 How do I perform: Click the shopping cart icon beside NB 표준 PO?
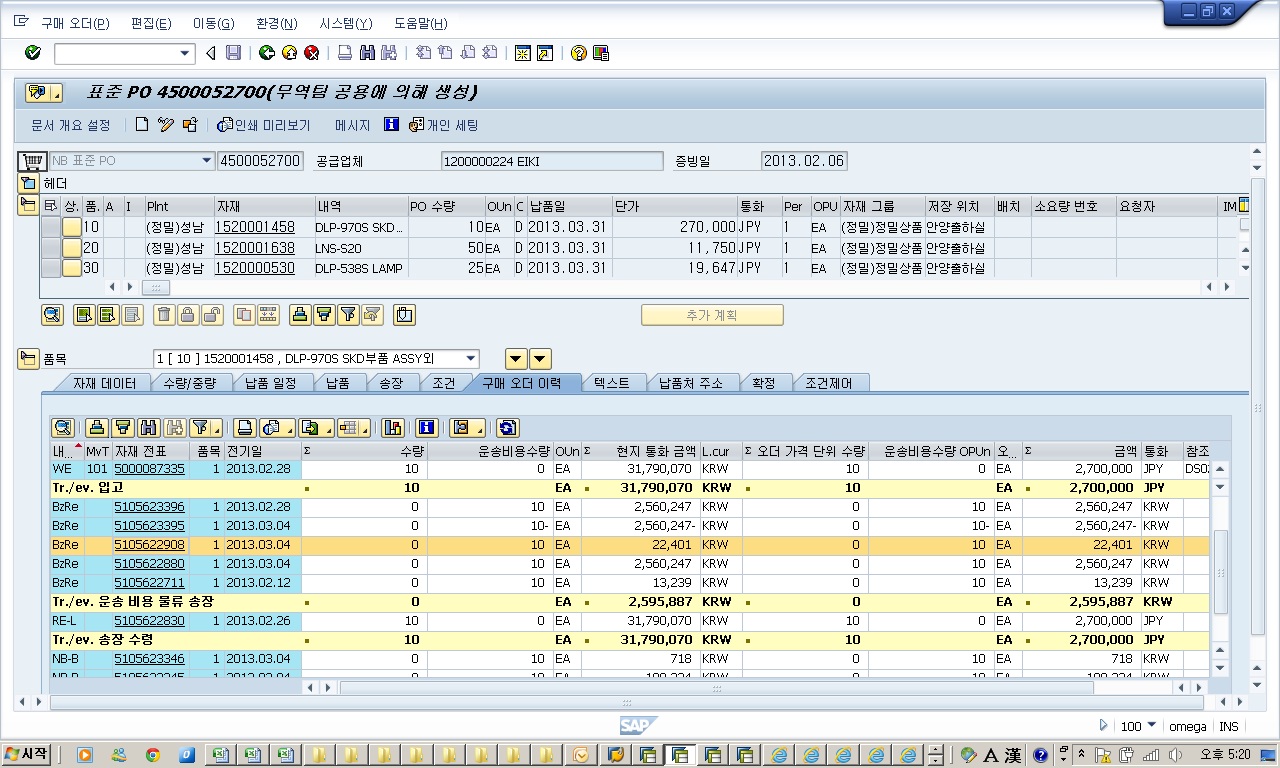click(32, 161)
